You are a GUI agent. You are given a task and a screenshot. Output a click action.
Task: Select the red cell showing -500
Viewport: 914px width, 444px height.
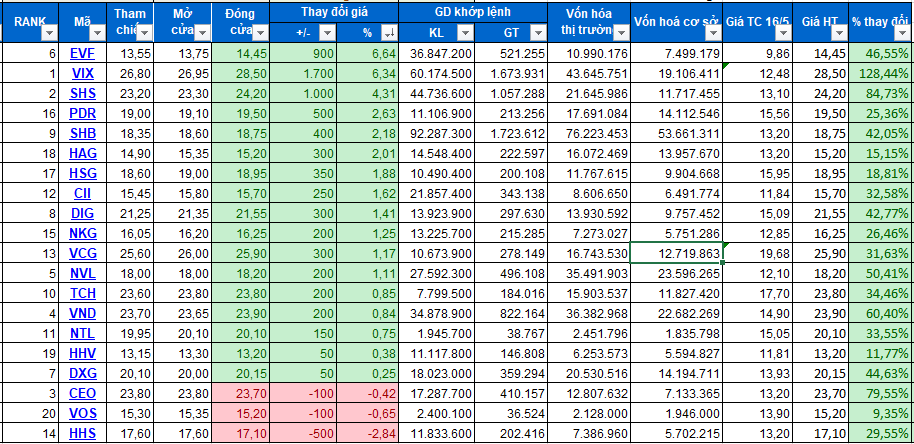[x=303, y=434]
